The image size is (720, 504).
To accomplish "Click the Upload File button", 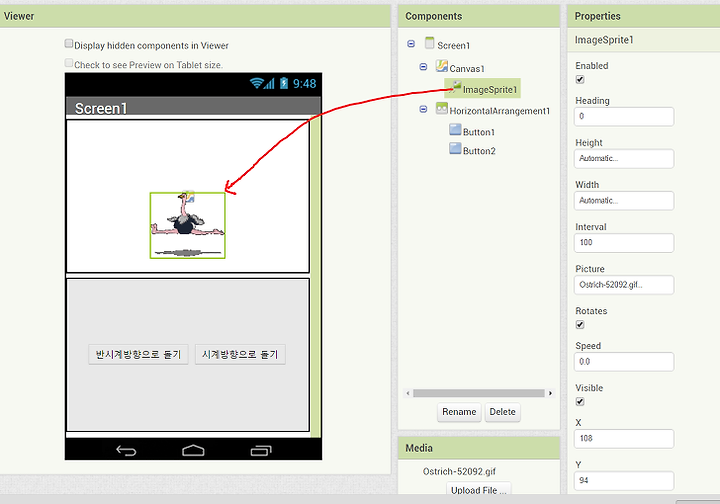I will tap(478, 489).
